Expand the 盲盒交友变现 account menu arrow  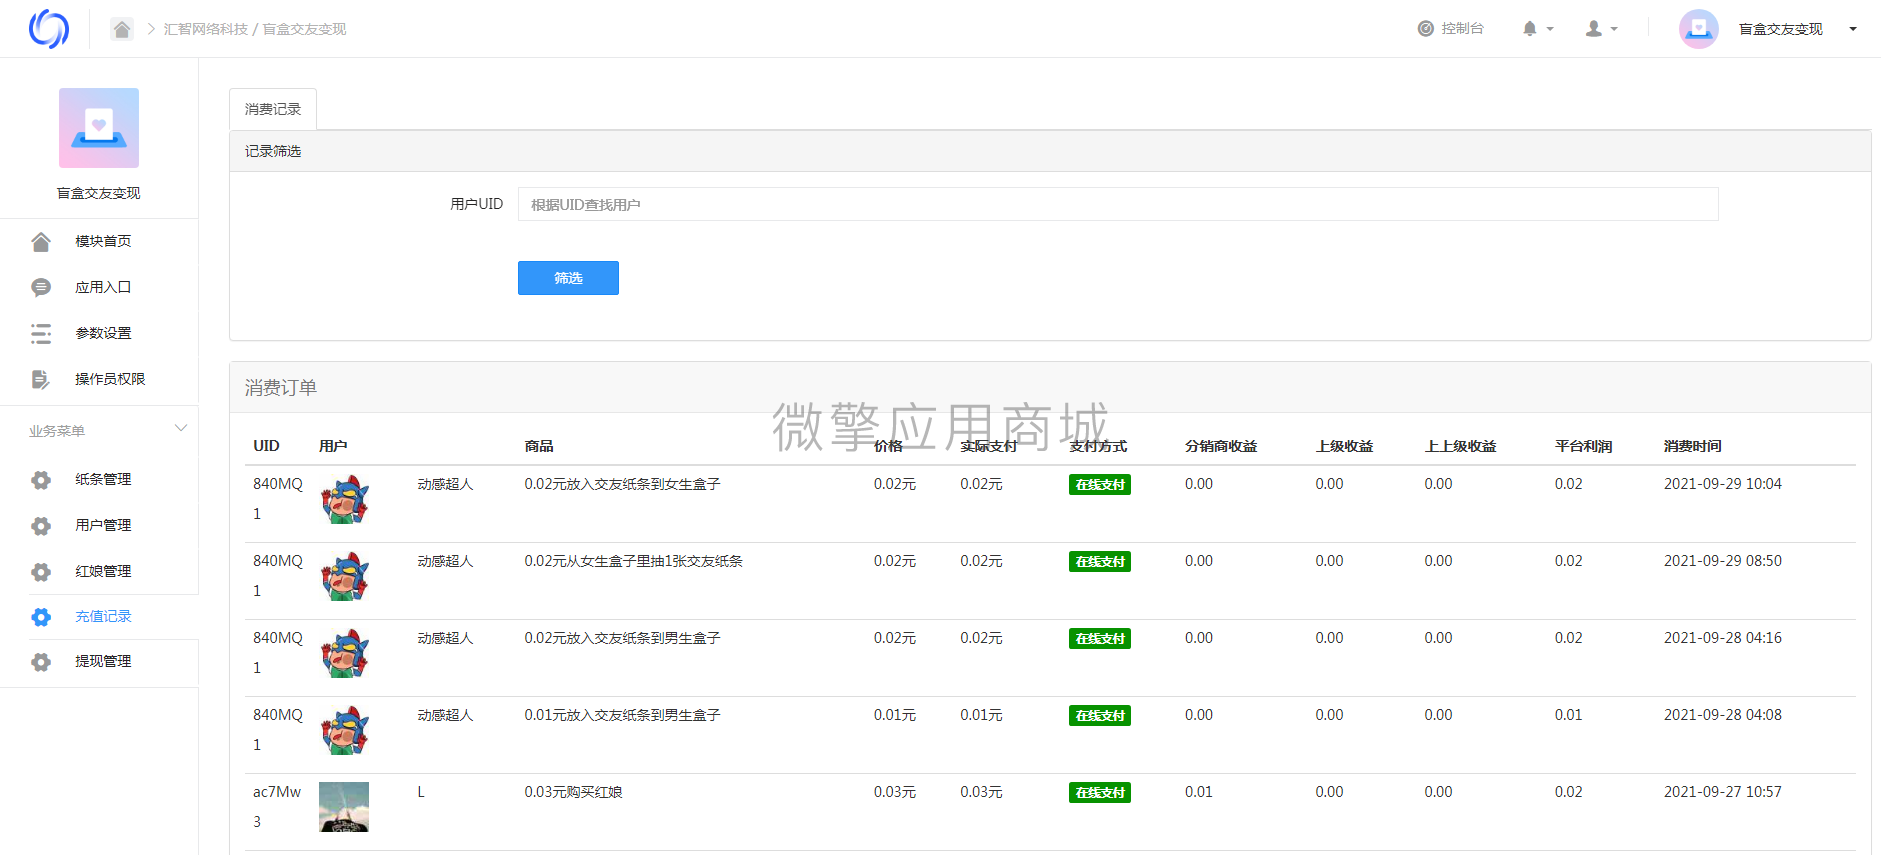(x=1853, y=29)
